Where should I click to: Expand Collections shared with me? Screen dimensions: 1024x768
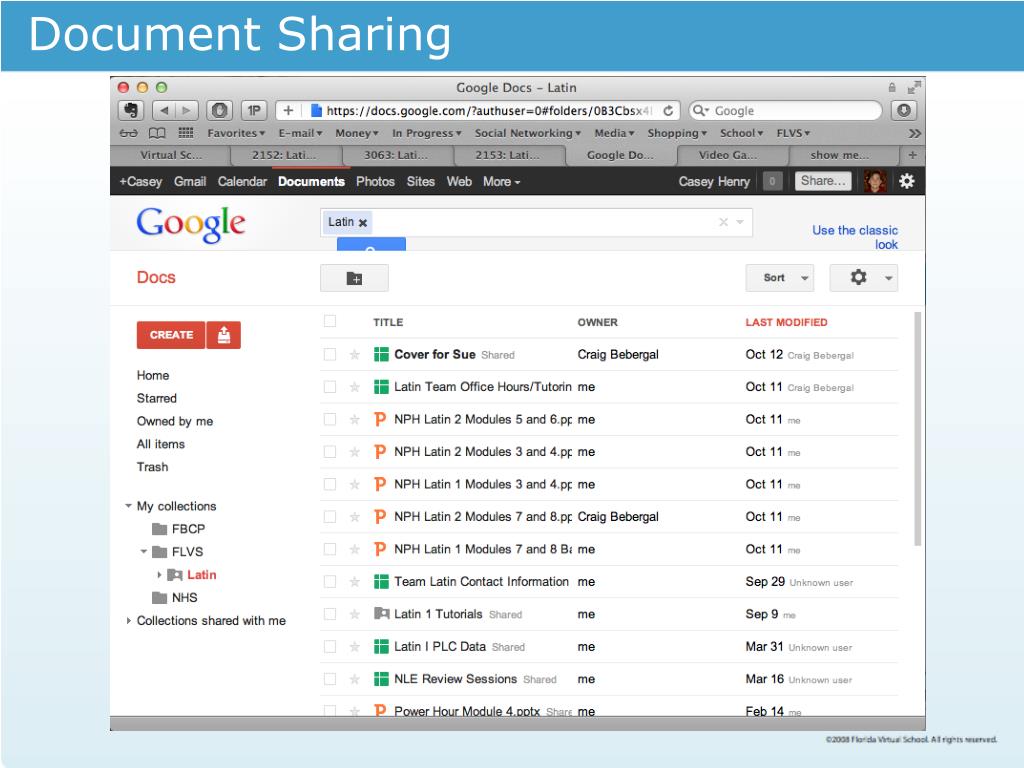(128, 620)
